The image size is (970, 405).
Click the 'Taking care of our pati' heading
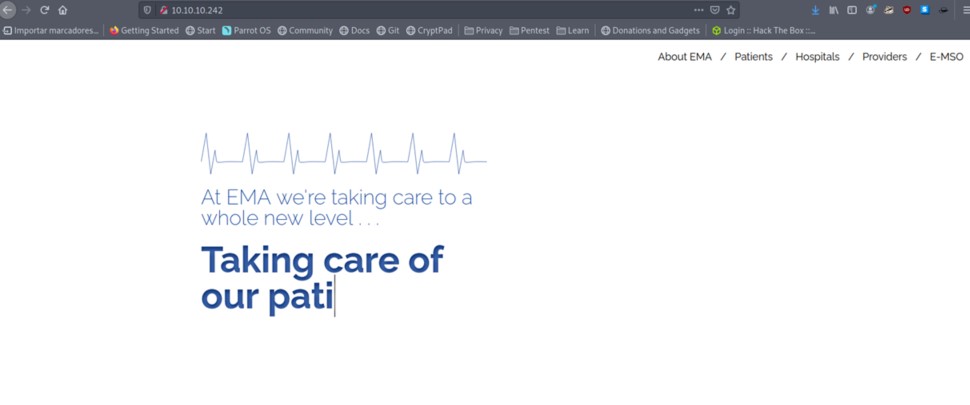tap(322, 278)
